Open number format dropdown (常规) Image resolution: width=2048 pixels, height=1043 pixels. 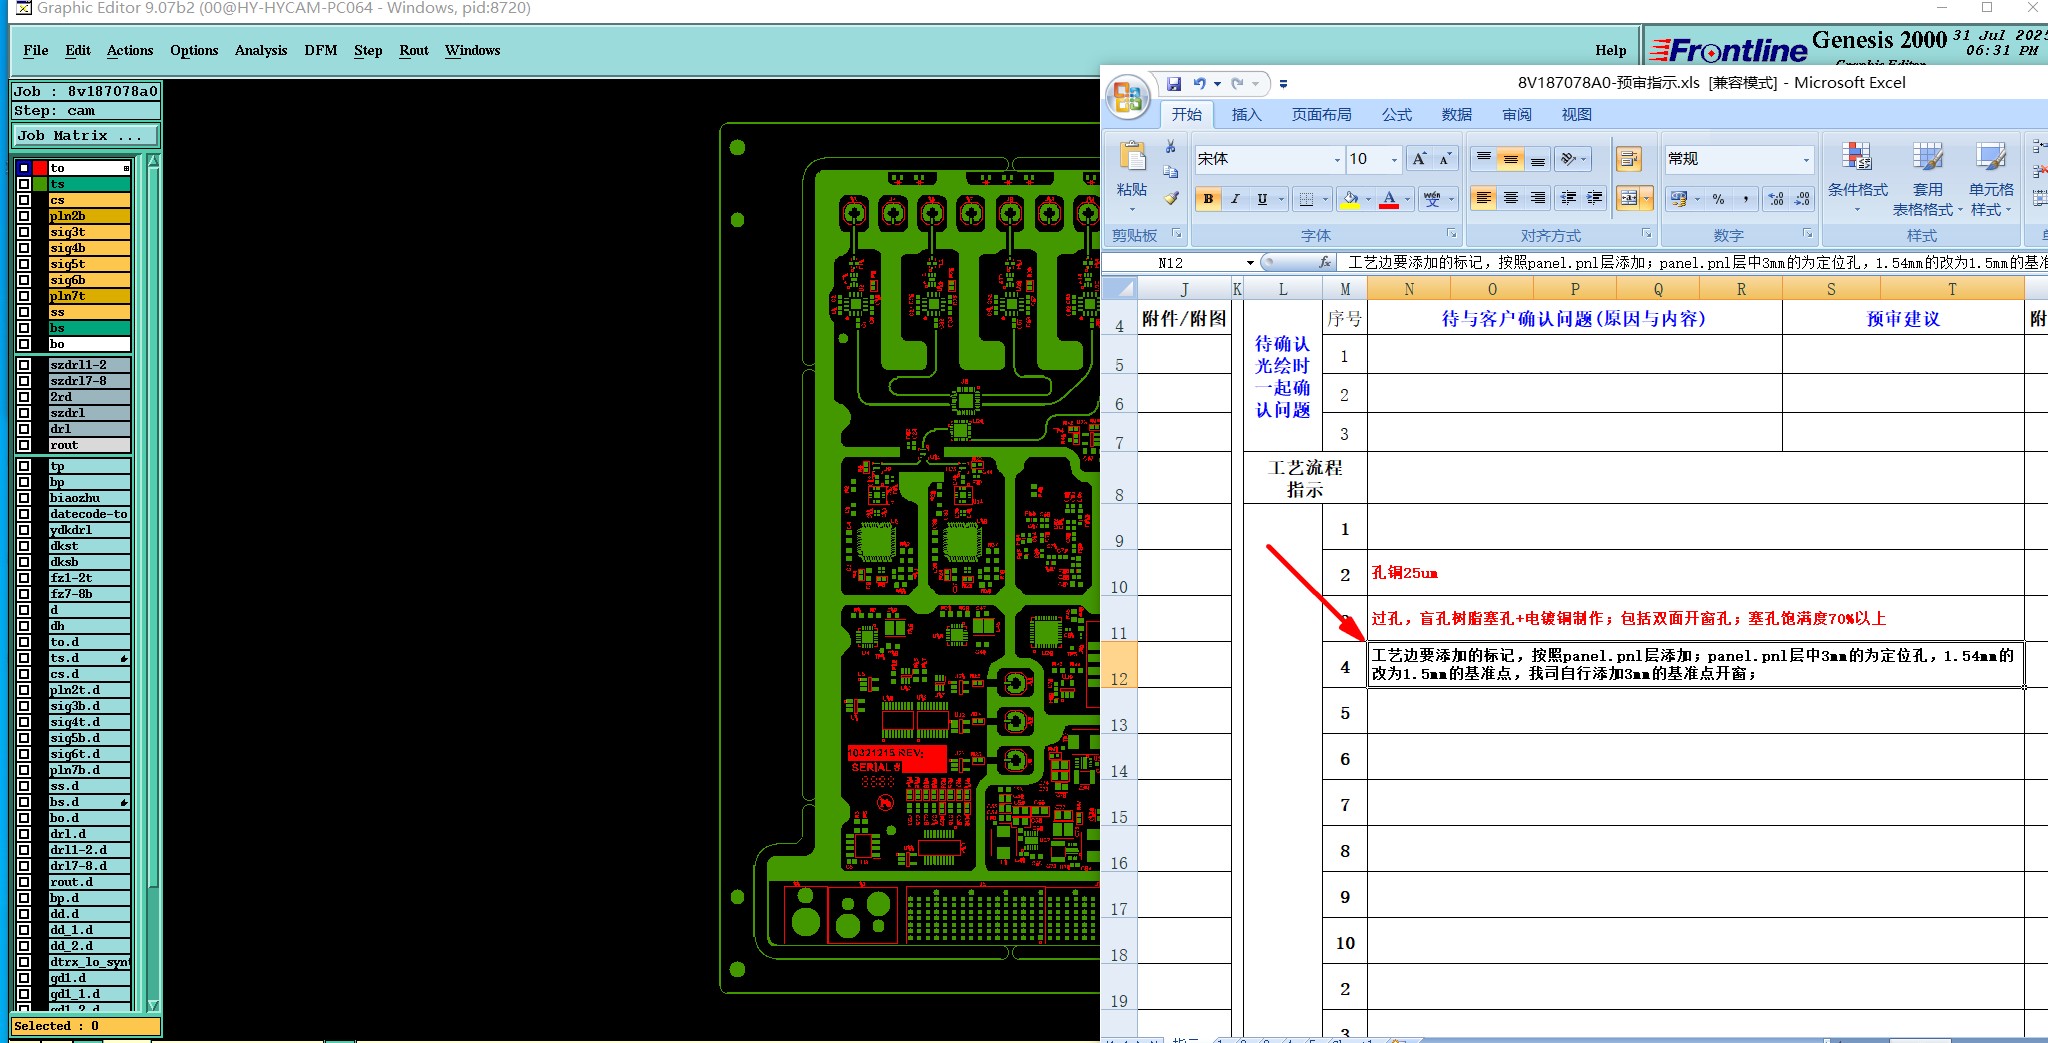click(1806, 159)
